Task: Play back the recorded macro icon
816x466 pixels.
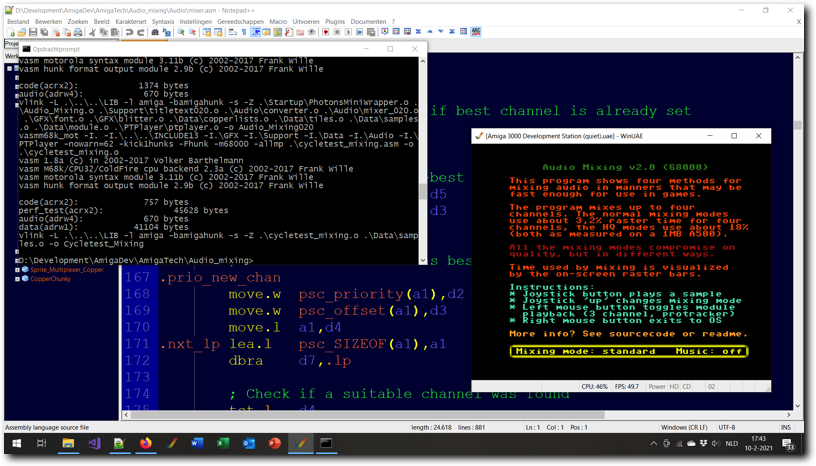Action: pos(348,32)
